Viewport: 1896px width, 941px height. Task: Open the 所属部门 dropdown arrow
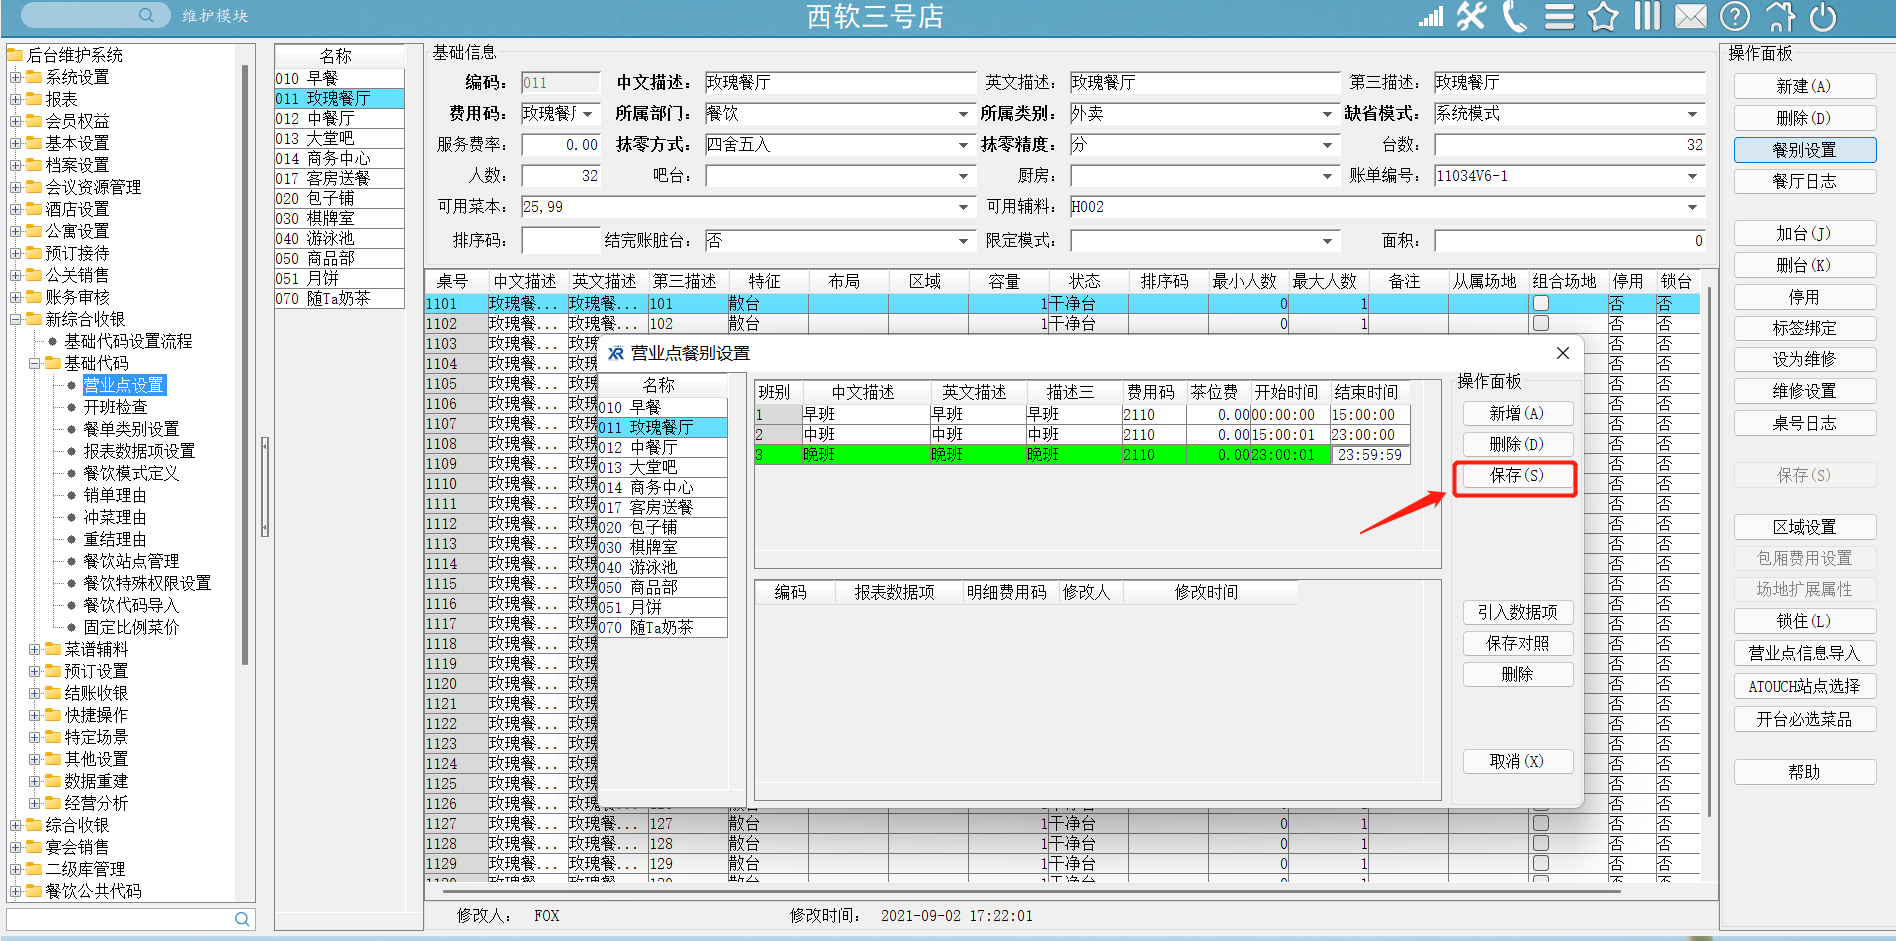tap(963, 114)
